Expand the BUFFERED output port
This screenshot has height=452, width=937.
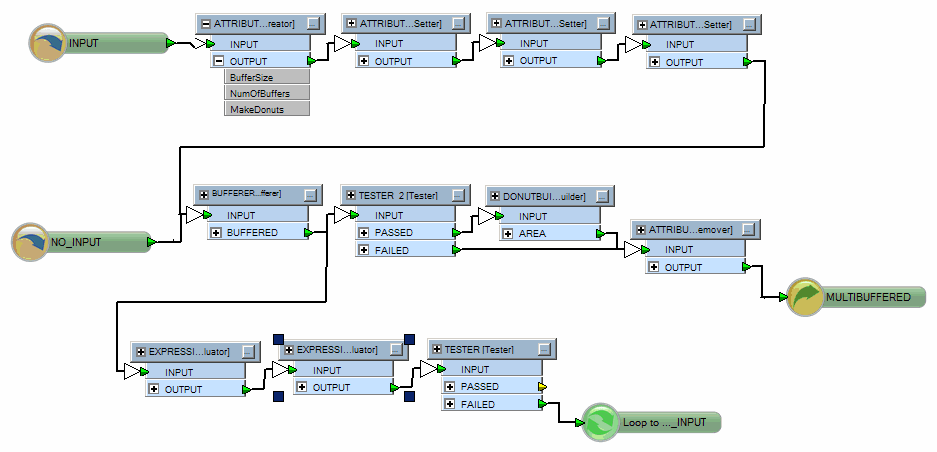click(x=216, y=232)
